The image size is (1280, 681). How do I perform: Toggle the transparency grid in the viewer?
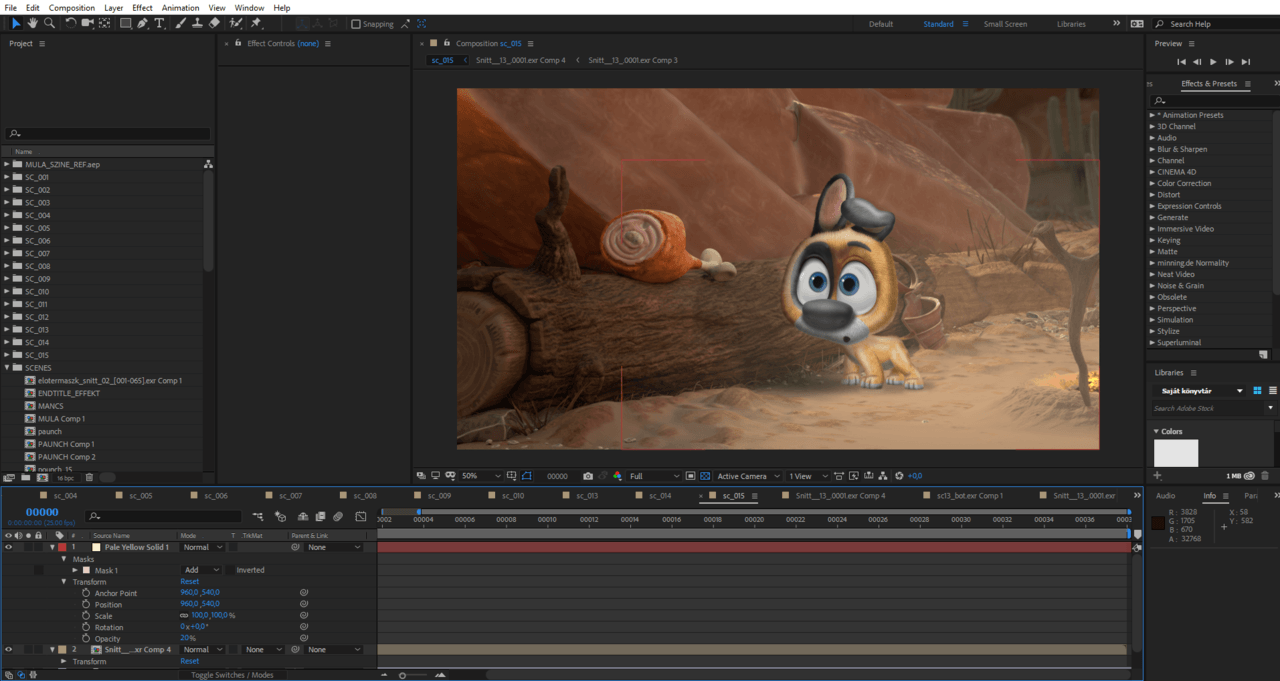click(x=705, y=476)
